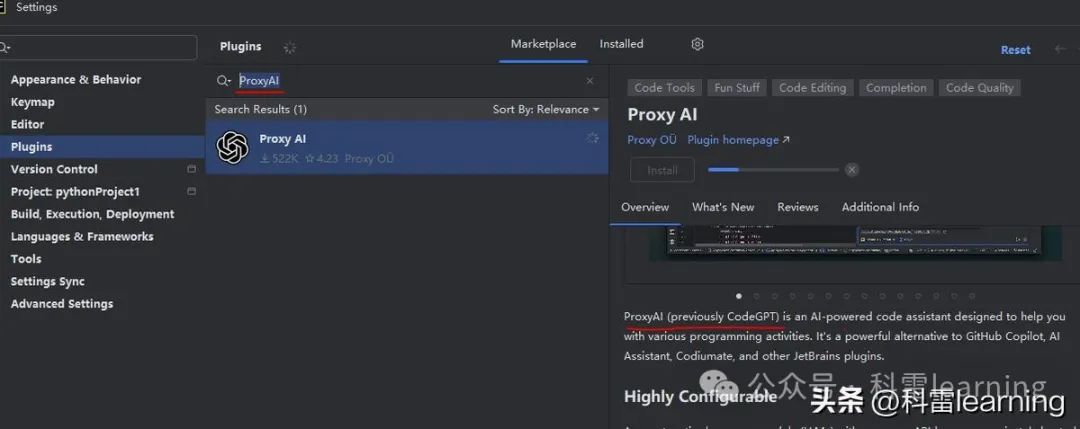
Task: Click the Plugins heading label
Action: (x=240, y=47)
